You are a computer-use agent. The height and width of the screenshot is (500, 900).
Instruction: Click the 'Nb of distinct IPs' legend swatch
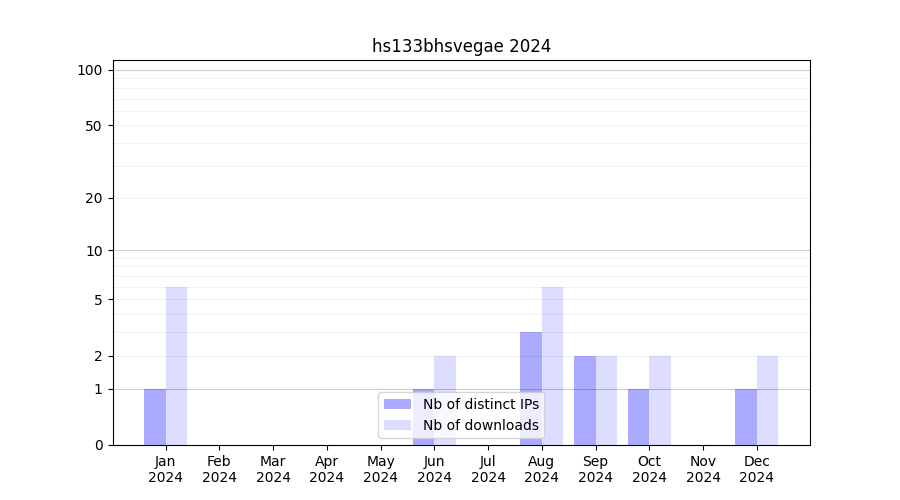pyautogui.click(x=397, y=404)
